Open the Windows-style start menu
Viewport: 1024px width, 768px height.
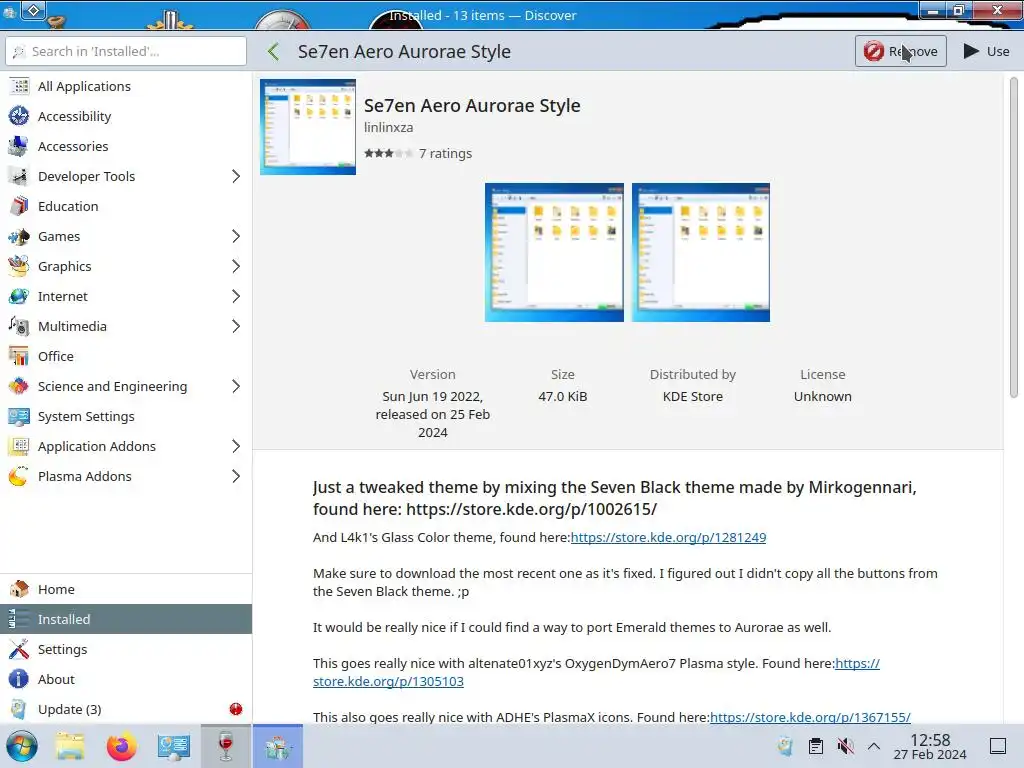[22, 746]
